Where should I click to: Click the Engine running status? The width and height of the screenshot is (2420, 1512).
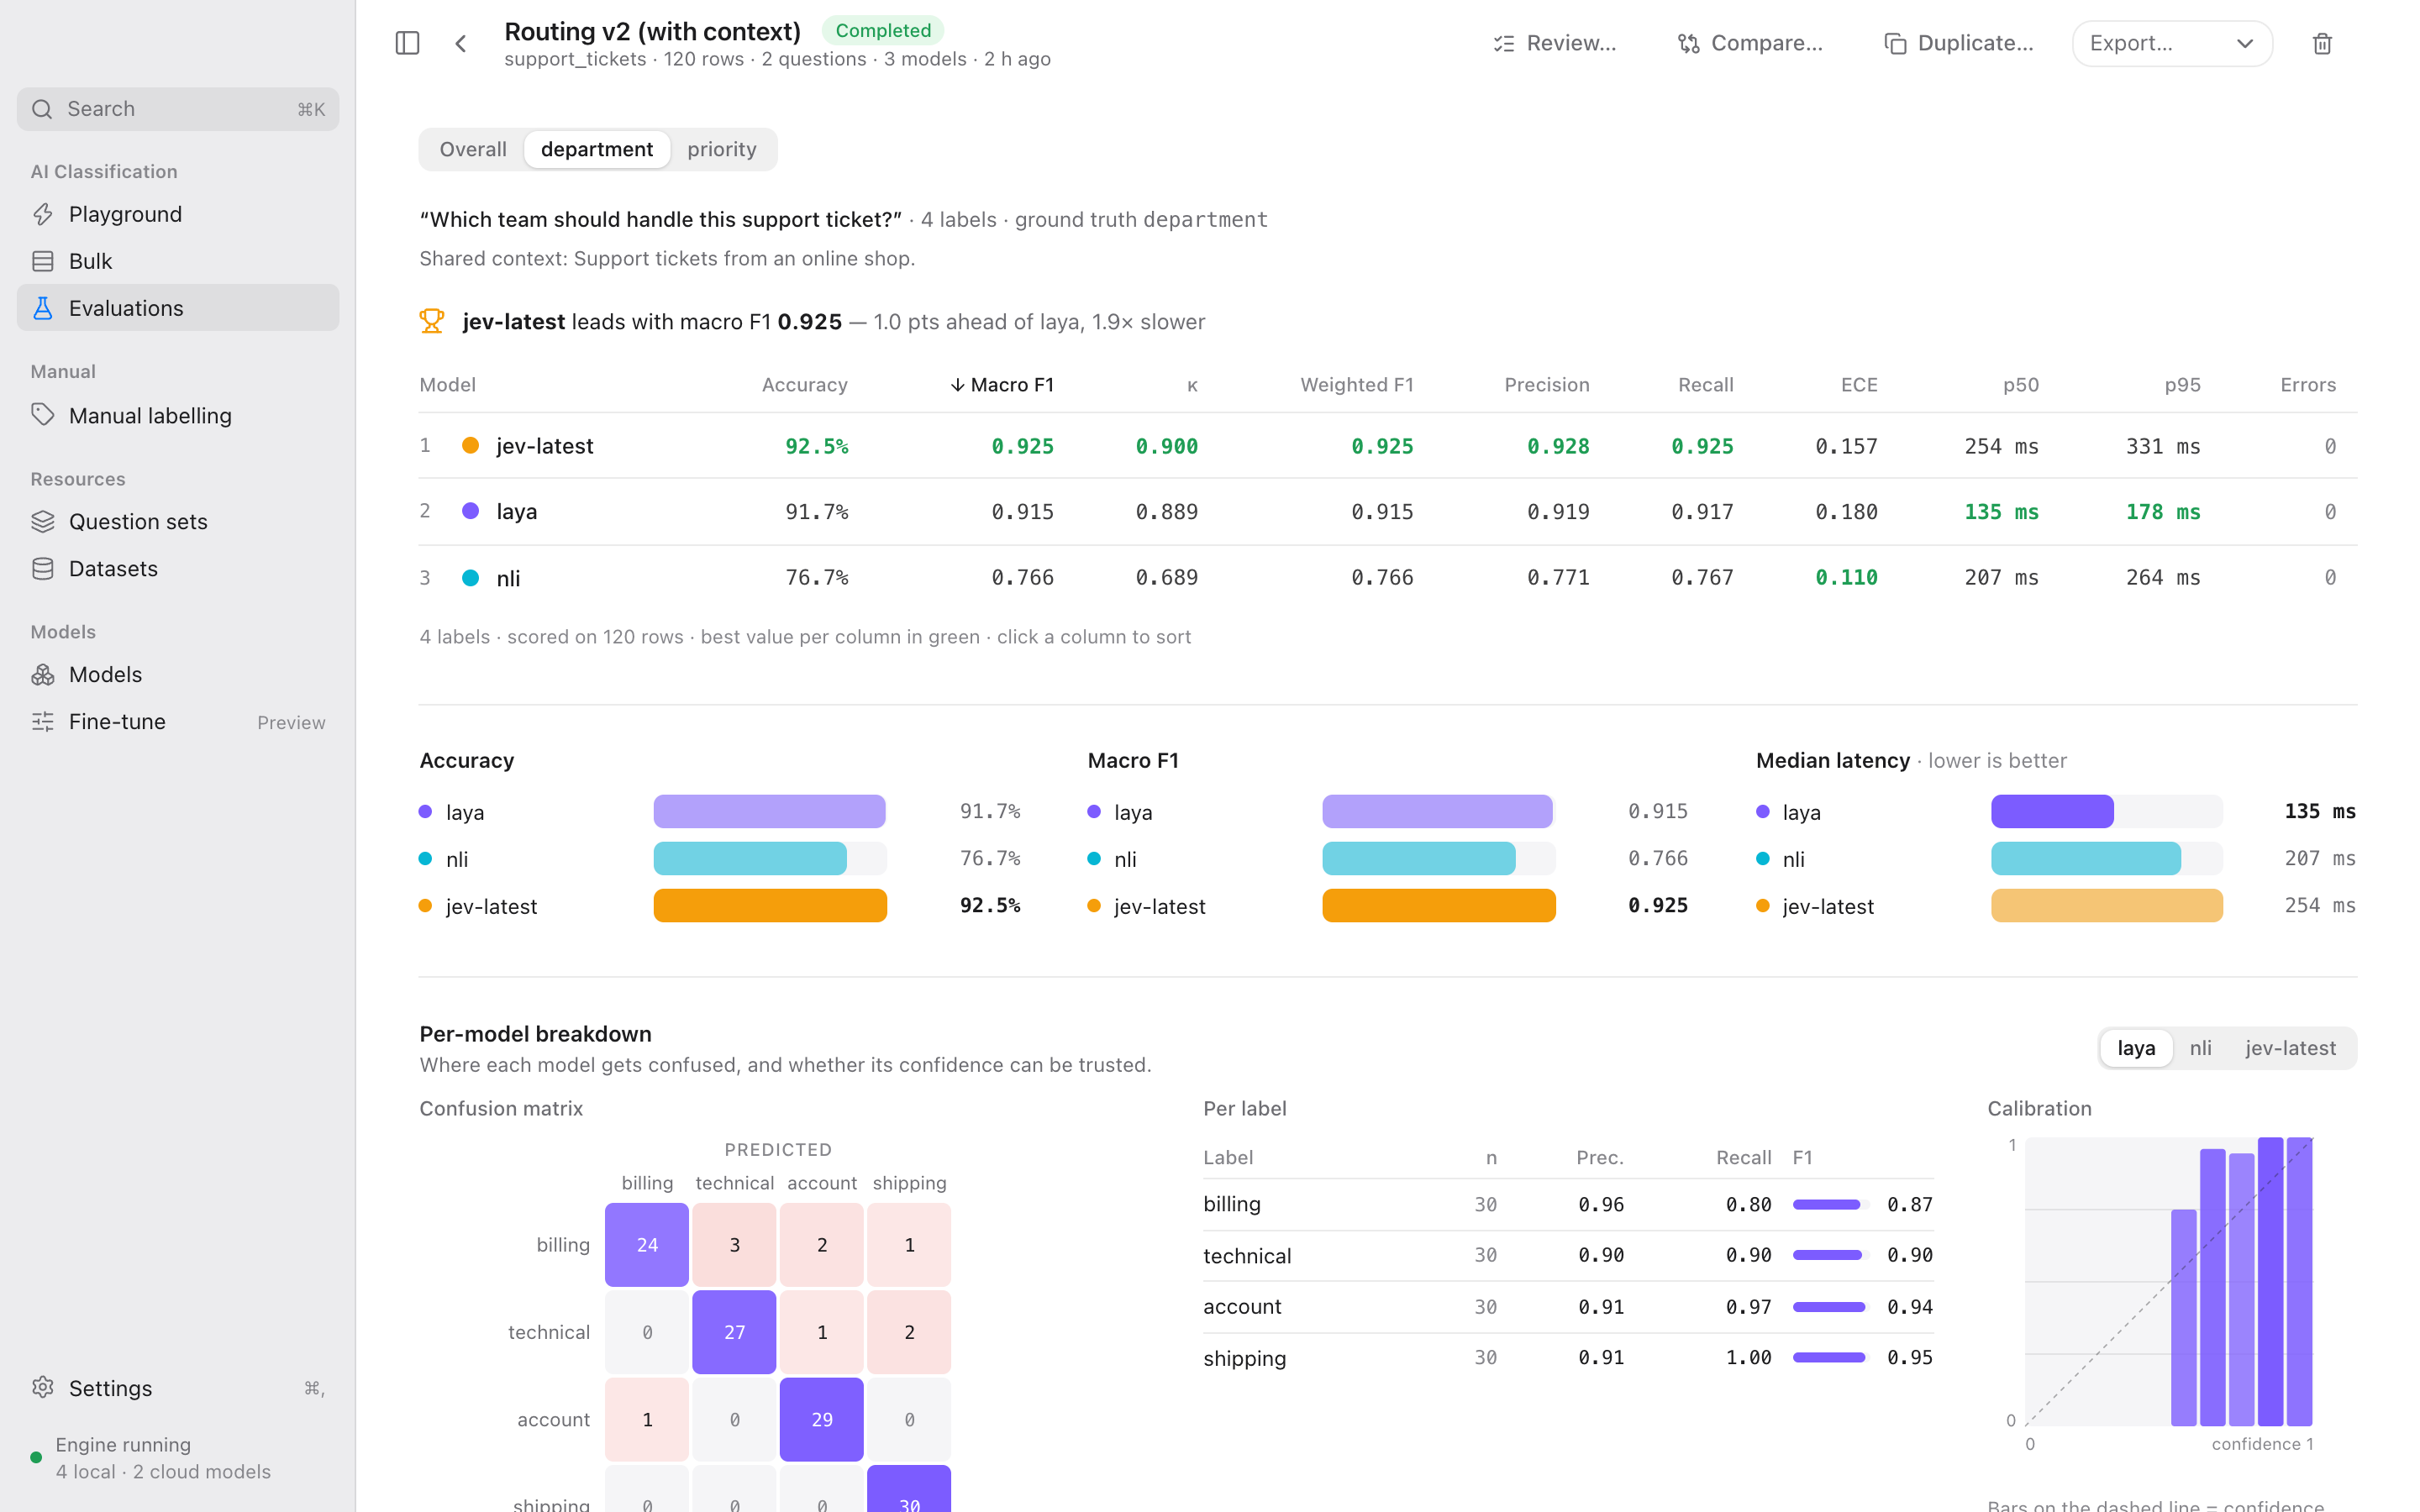click(150, 1457)
